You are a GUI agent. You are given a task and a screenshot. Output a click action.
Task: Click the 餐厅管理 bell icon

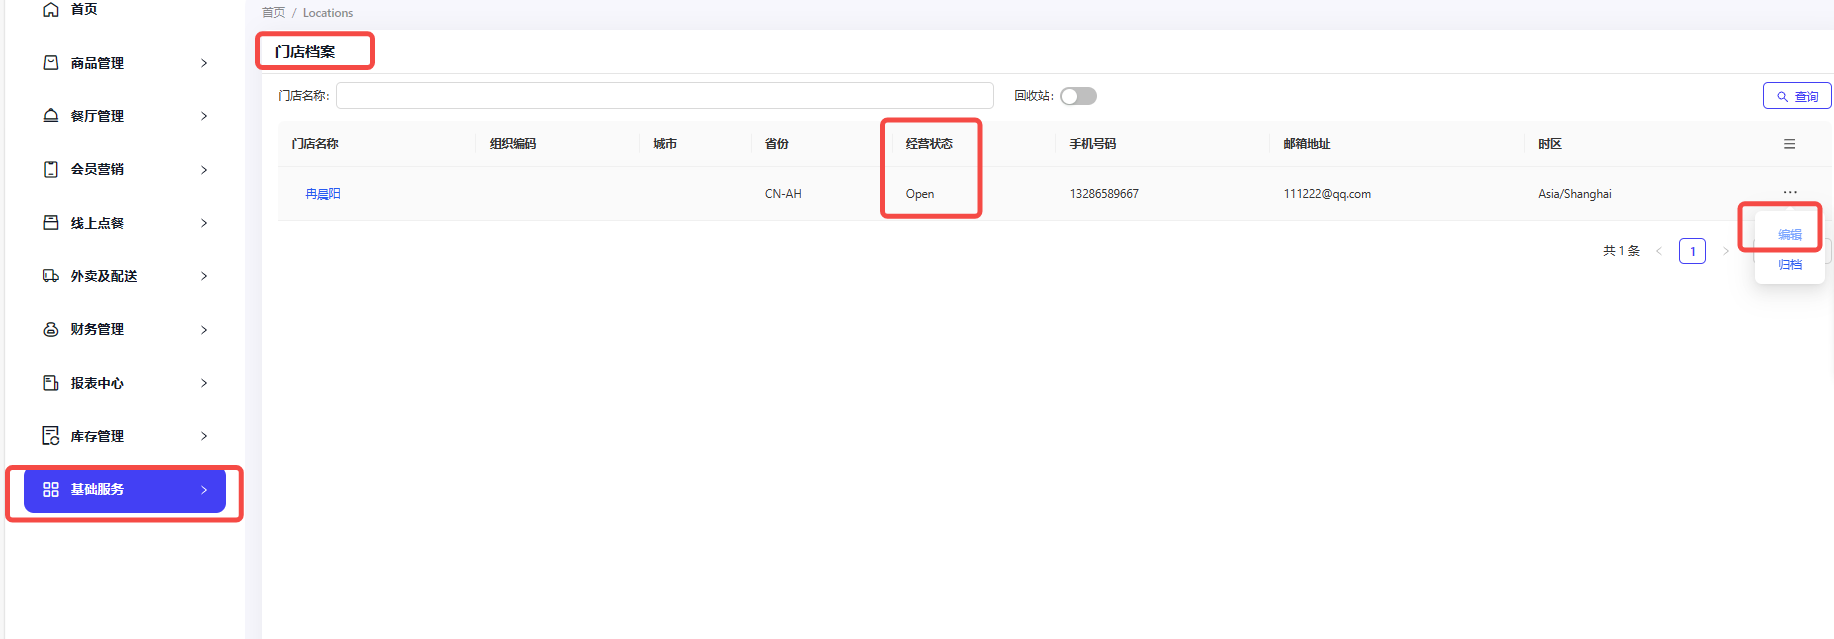coord(51,116)
